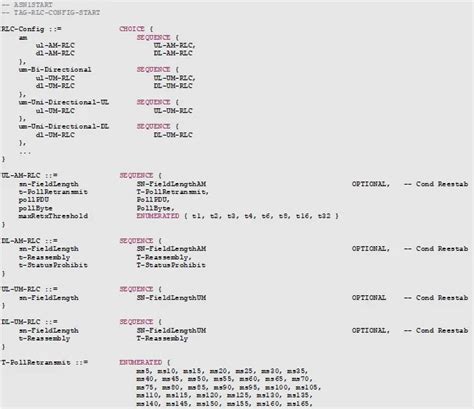The height and width of the screenshot is (409, 474).
Task: Click ENUMERATED keyword on the maxRetxThreshold line
Action: tap(158, 216)
